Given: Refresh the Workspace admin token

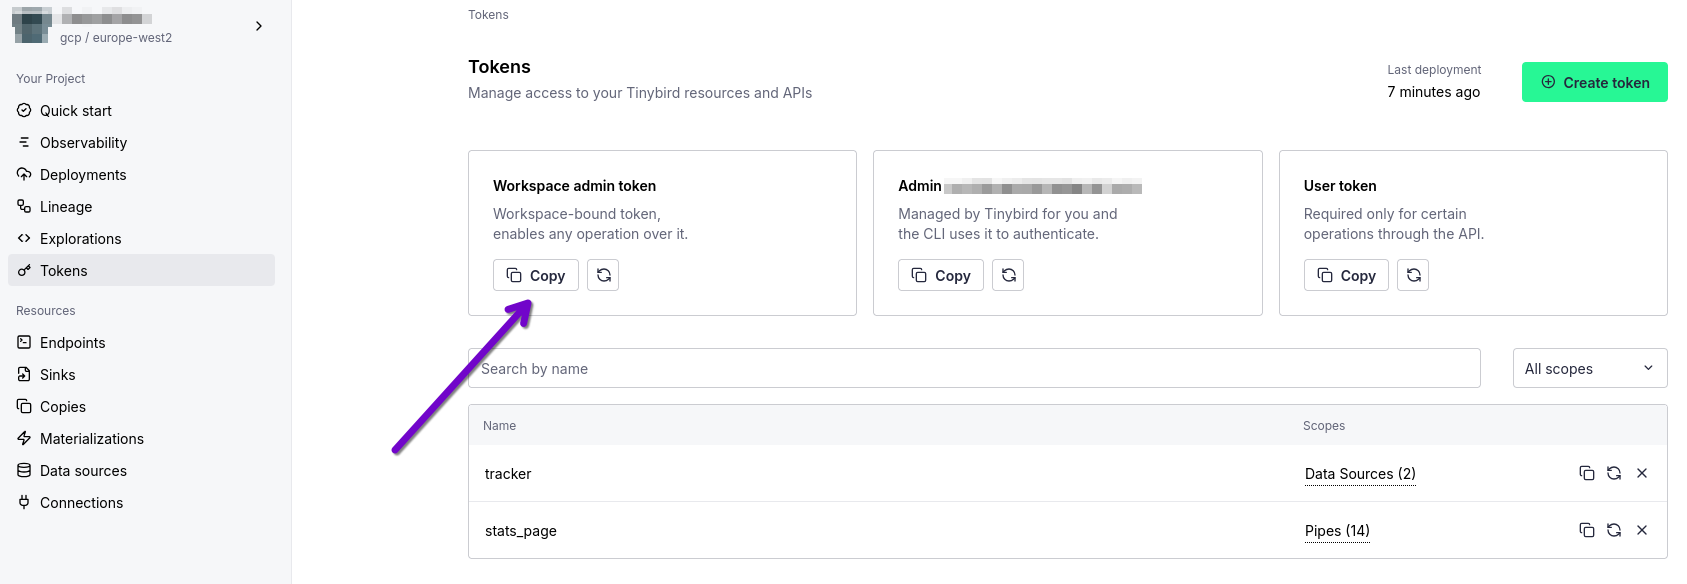Looking at the screenshot, I should tap(603, 275).
